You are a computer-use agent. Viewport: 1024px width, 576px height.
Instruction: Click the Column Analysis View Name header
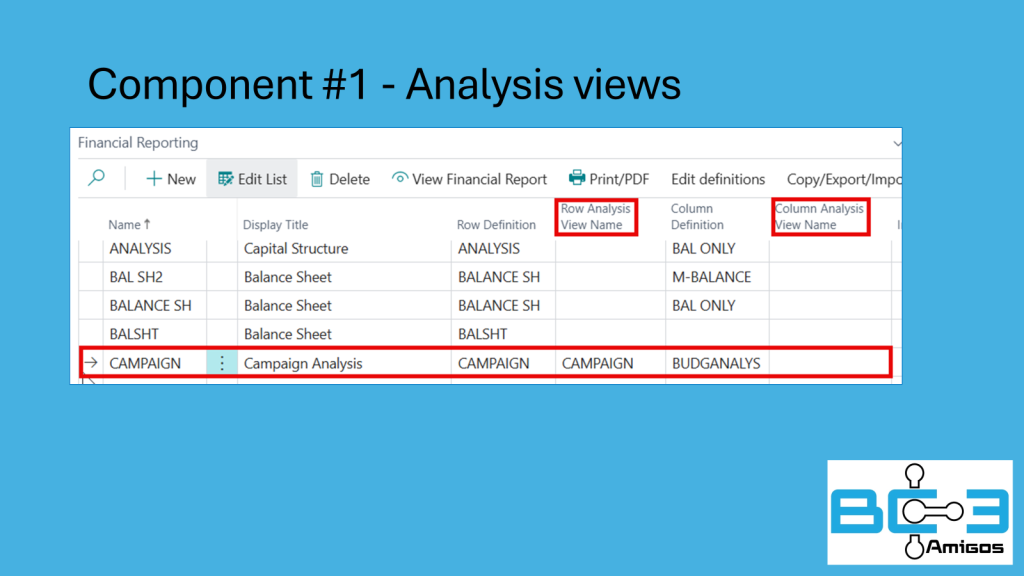coord(819,217)
